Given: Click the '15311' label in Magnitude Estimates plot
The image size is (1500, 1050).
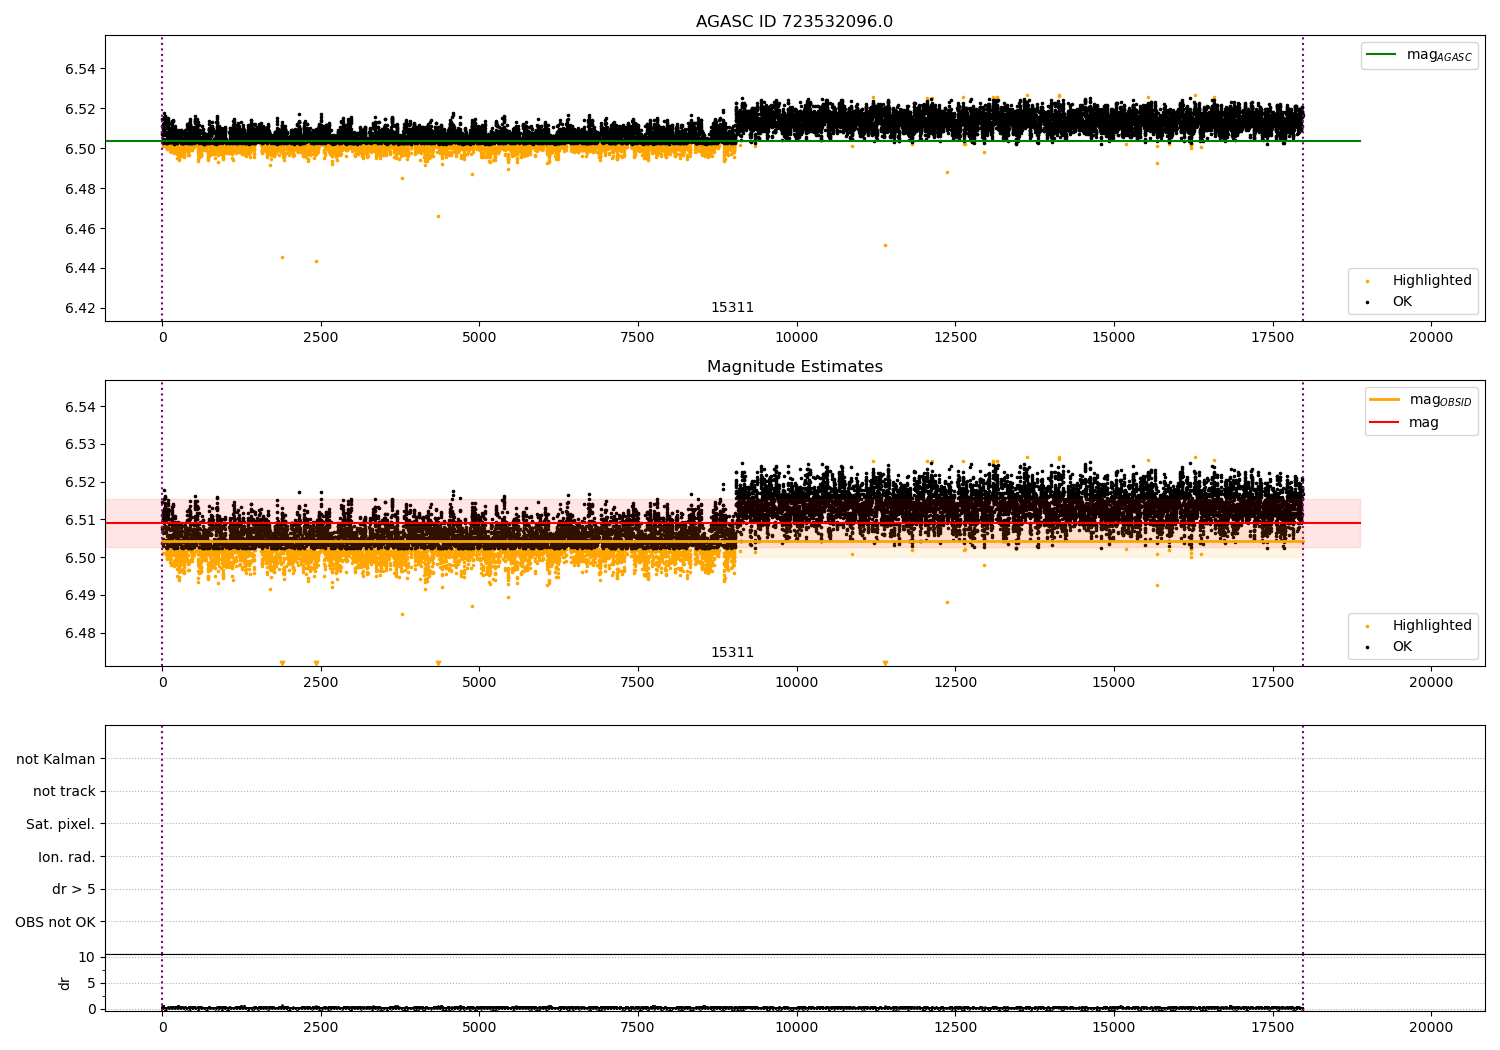Looking at the screenshot, I should [732, 653].
